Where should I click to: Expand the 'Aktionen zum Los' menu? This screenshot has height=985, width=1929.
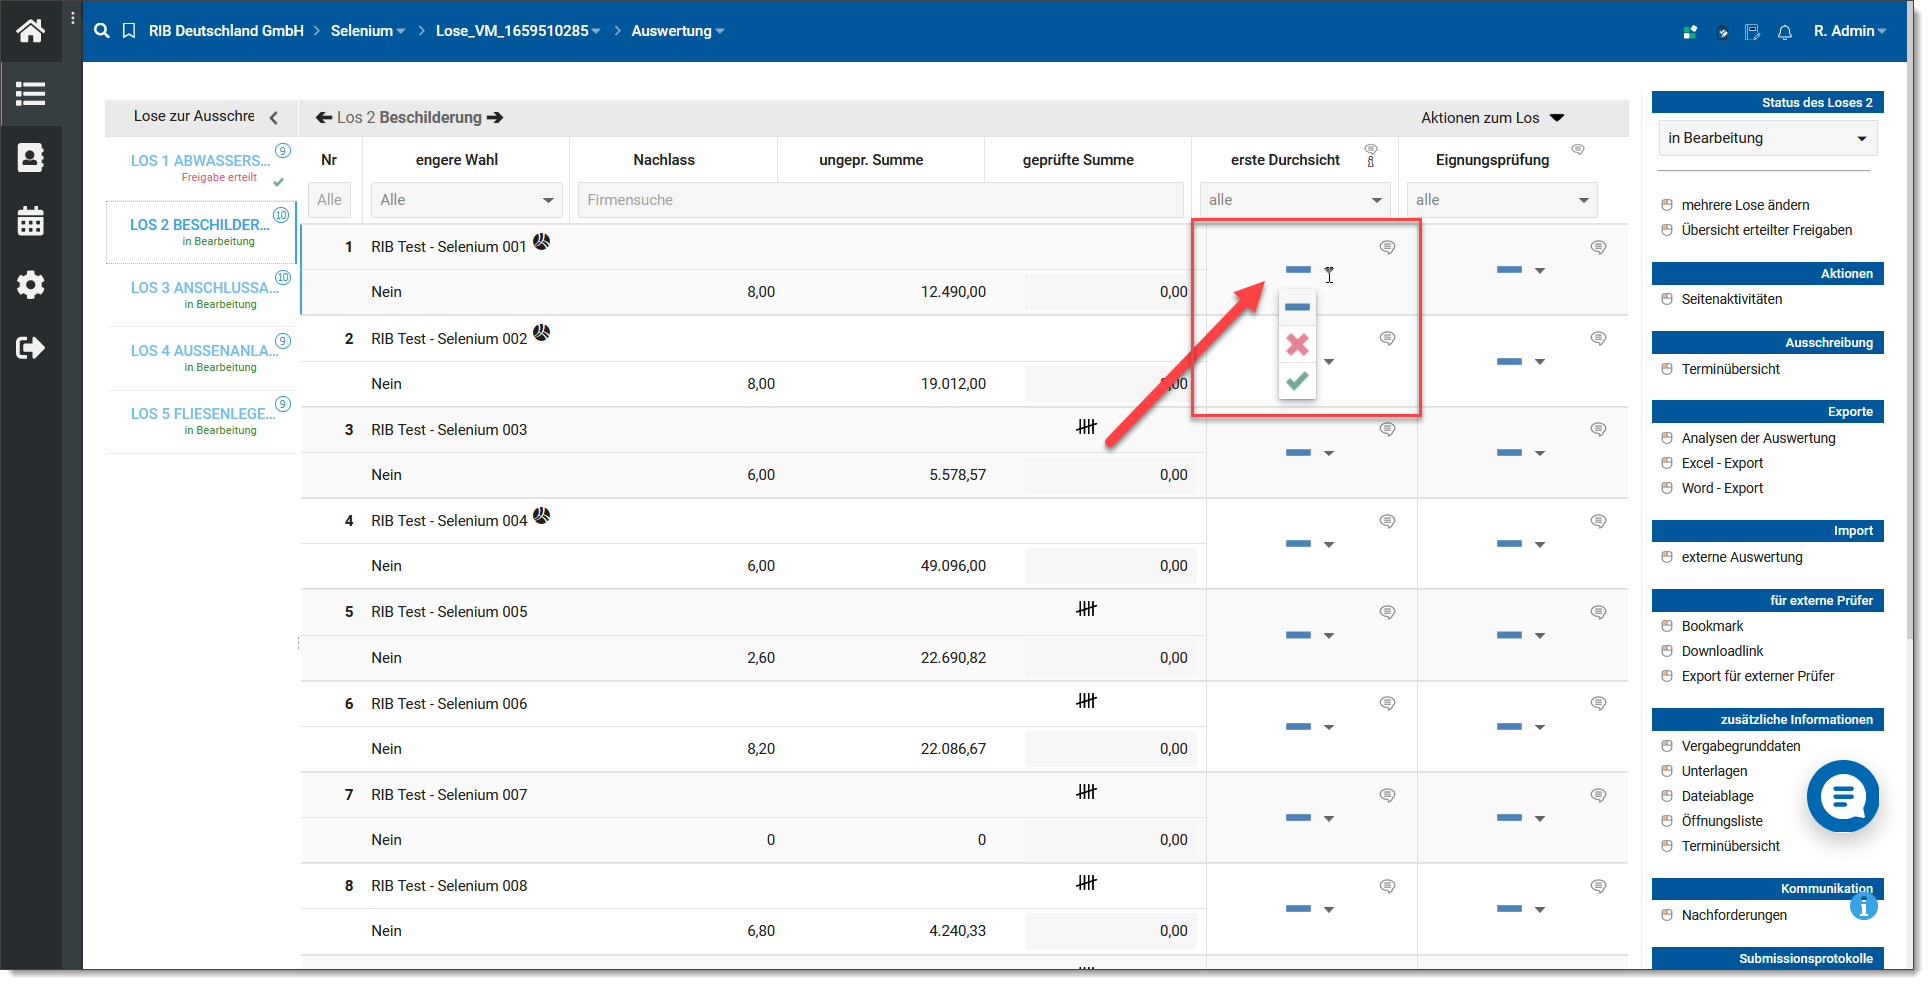[1491, 118]
